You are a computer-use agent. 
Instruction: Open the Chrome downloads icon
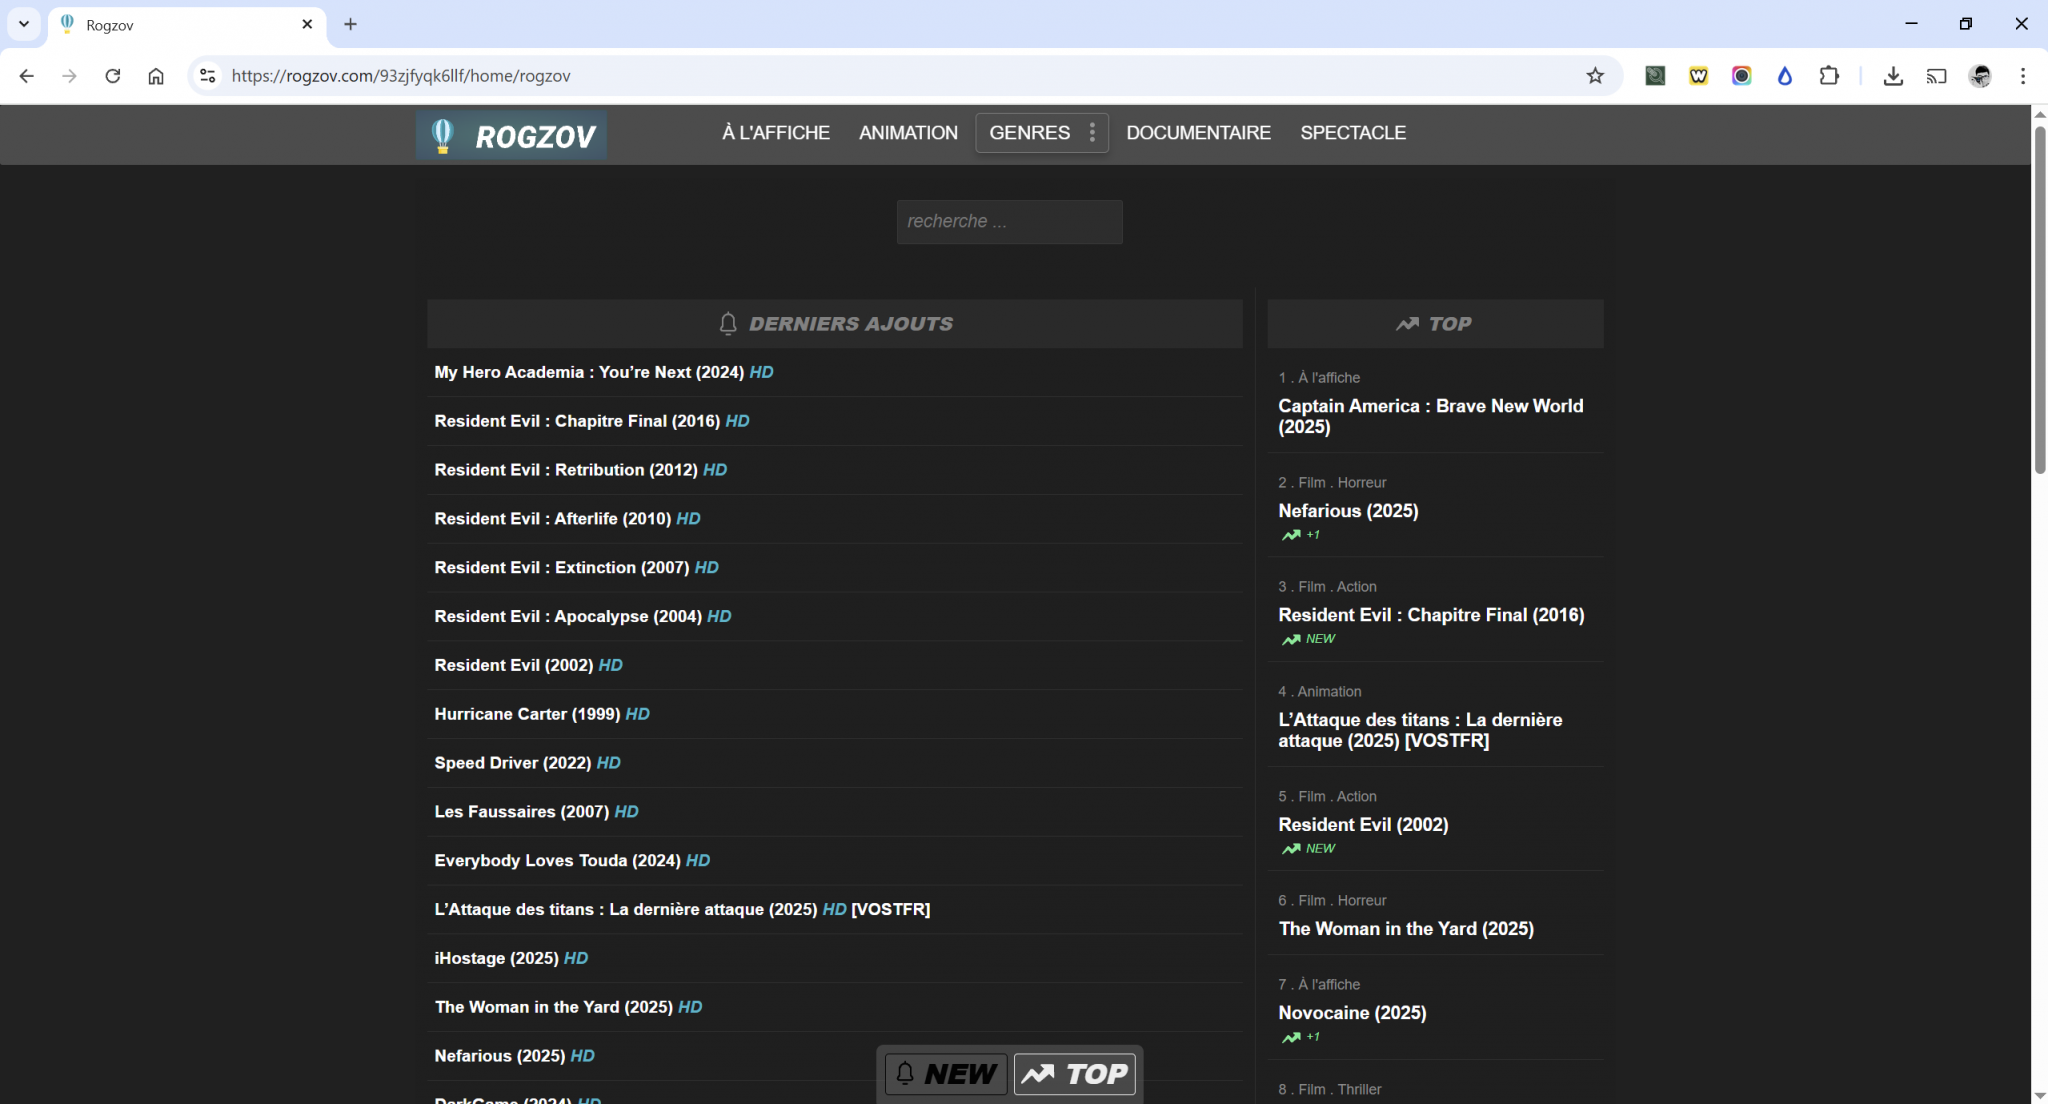coord(1892,76)
